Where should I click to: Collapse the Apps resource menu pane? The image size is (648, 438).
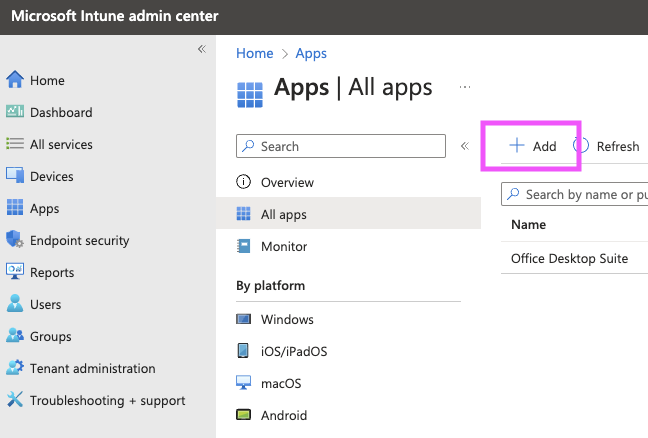click(x=464, y=146)
